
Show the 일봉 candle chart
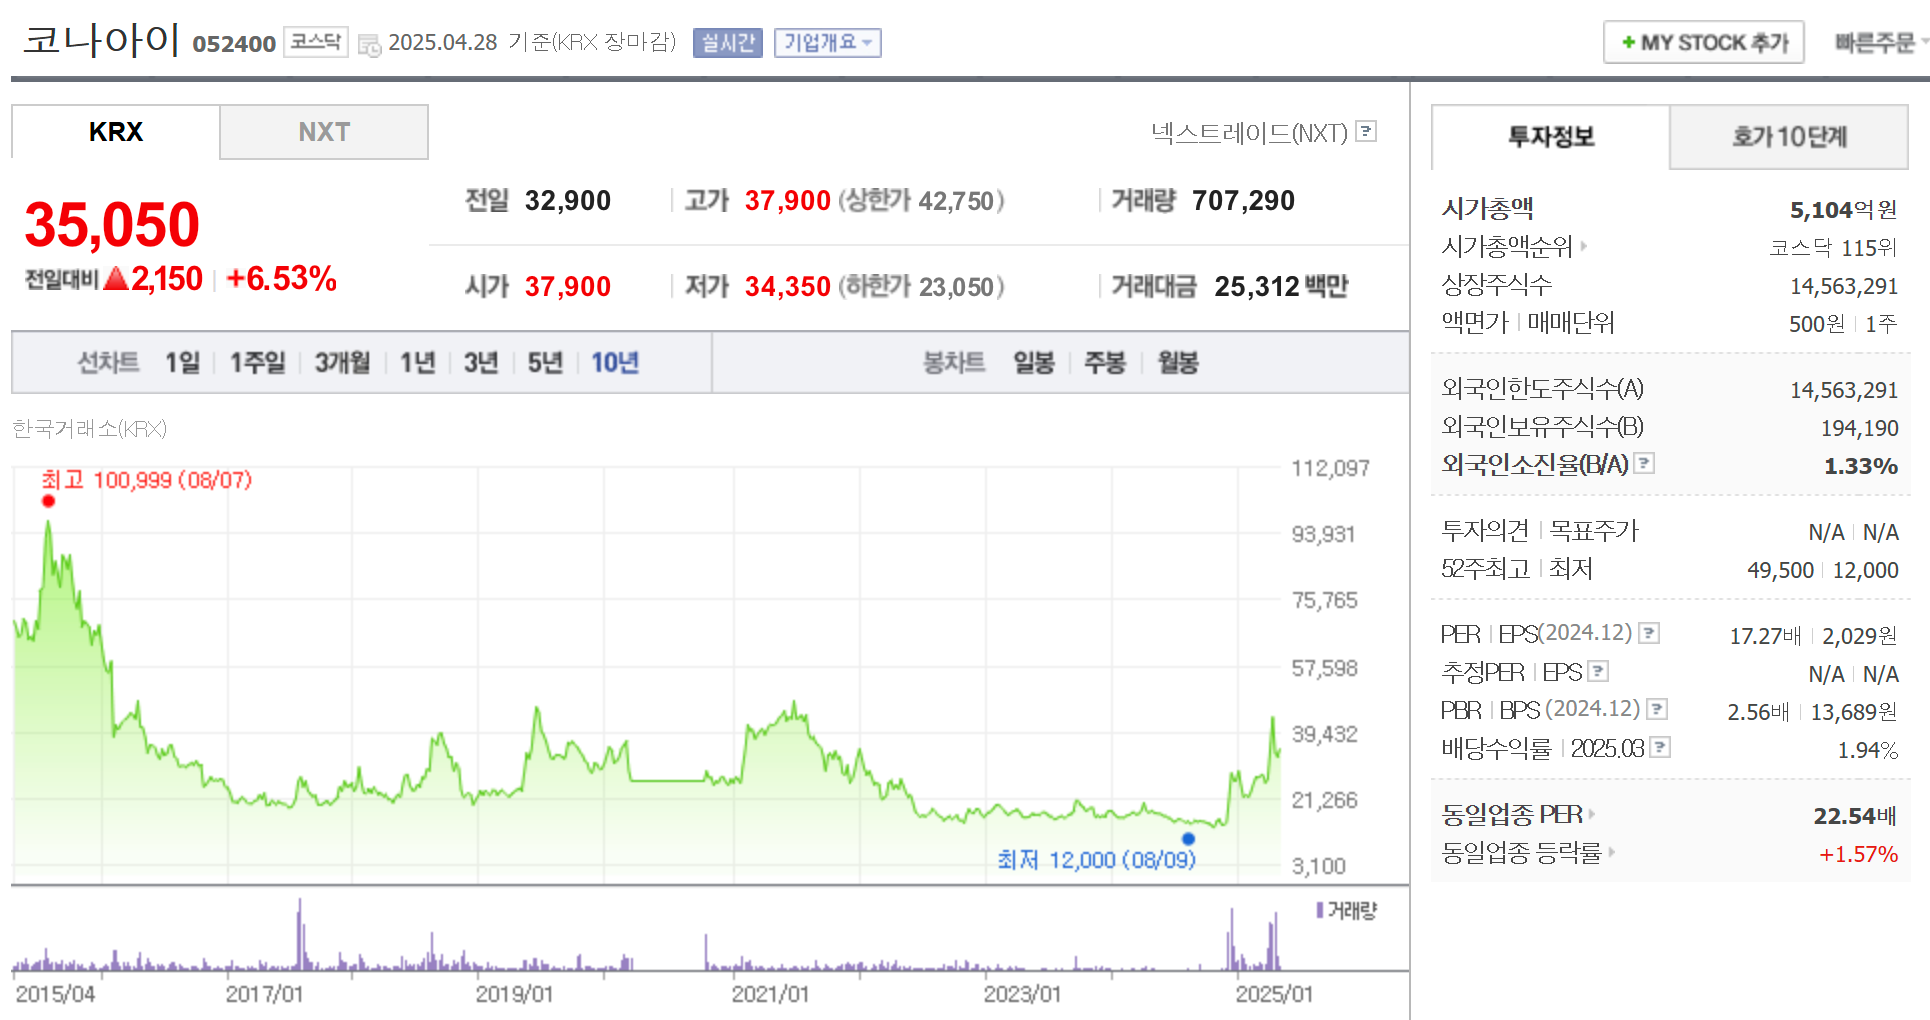(1034, 362)
